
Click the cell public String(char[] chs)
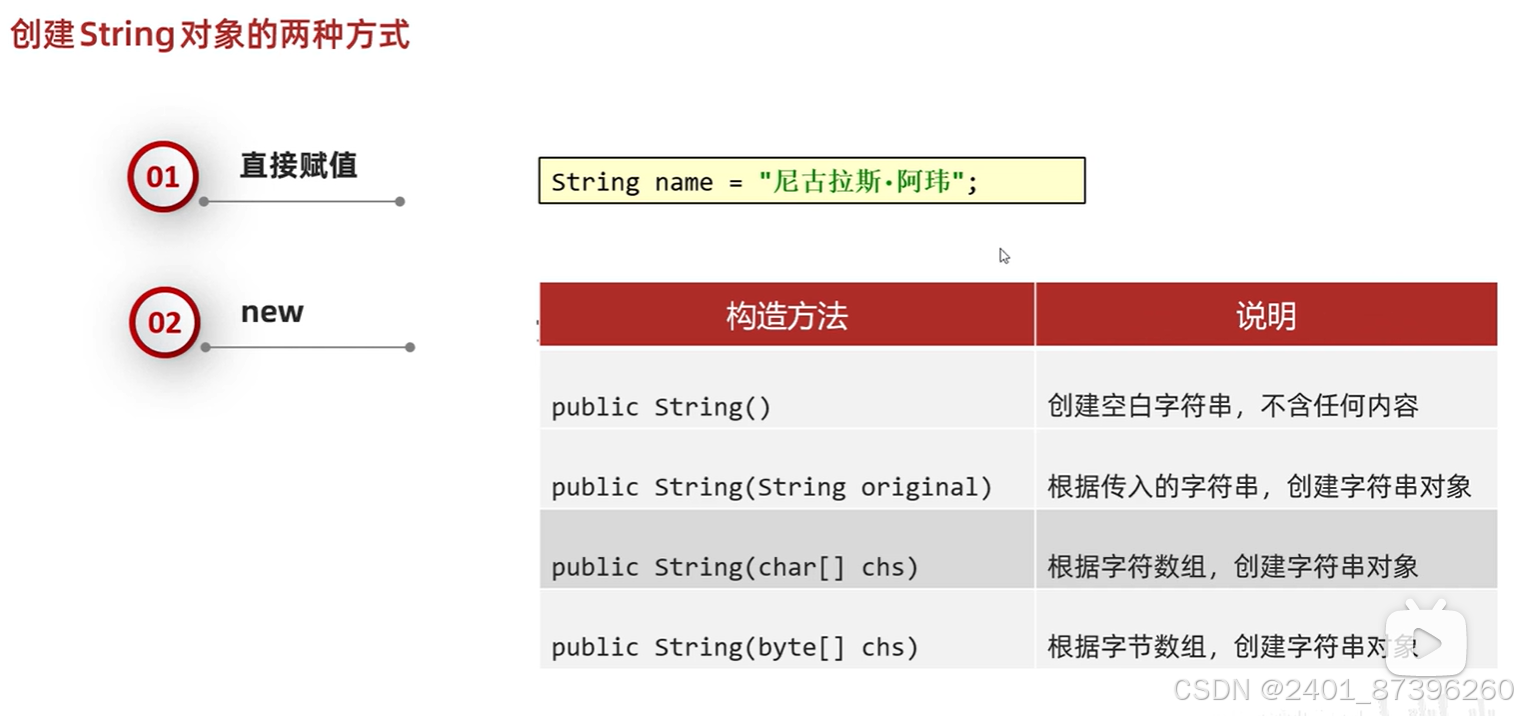(x=787, y=549)
